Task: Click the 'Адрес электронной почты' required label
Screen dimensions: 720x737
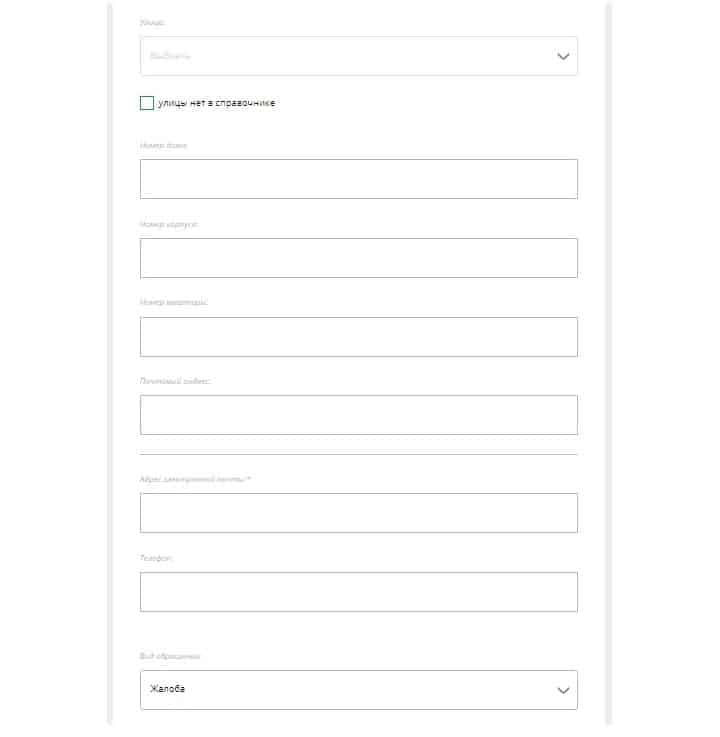Action: pos(195,479)
